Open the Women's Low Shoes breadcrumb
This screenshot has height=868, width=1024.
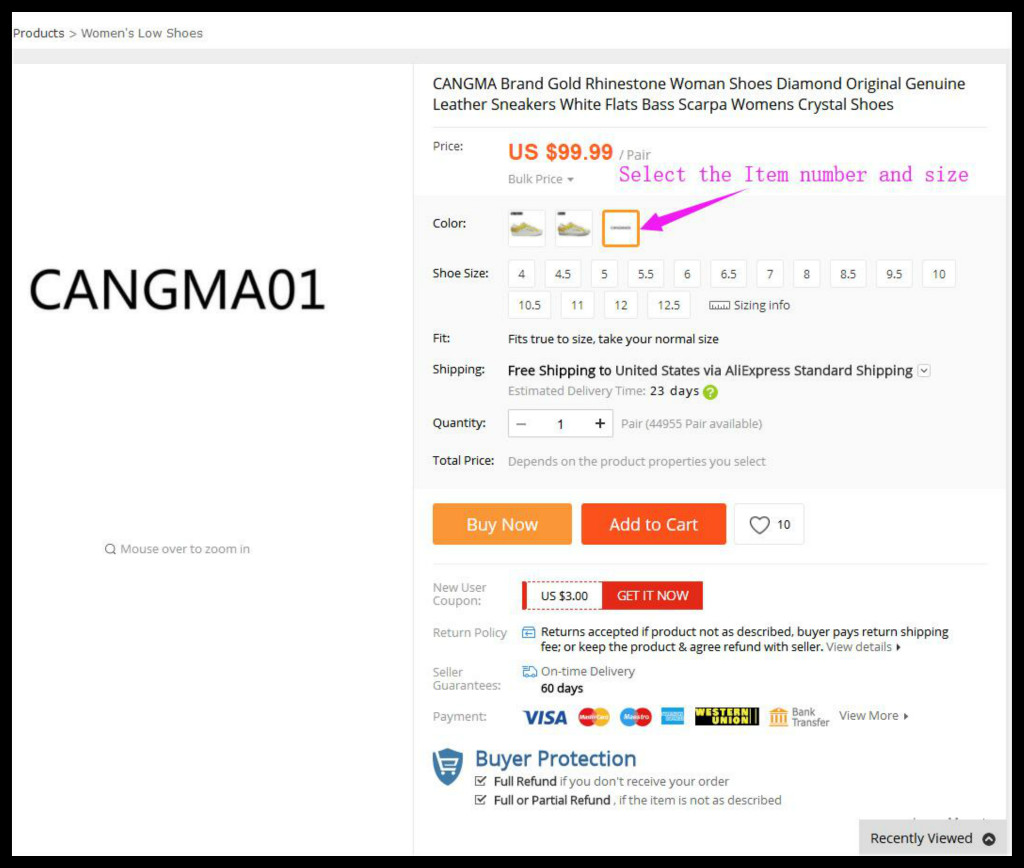point(142,33)
